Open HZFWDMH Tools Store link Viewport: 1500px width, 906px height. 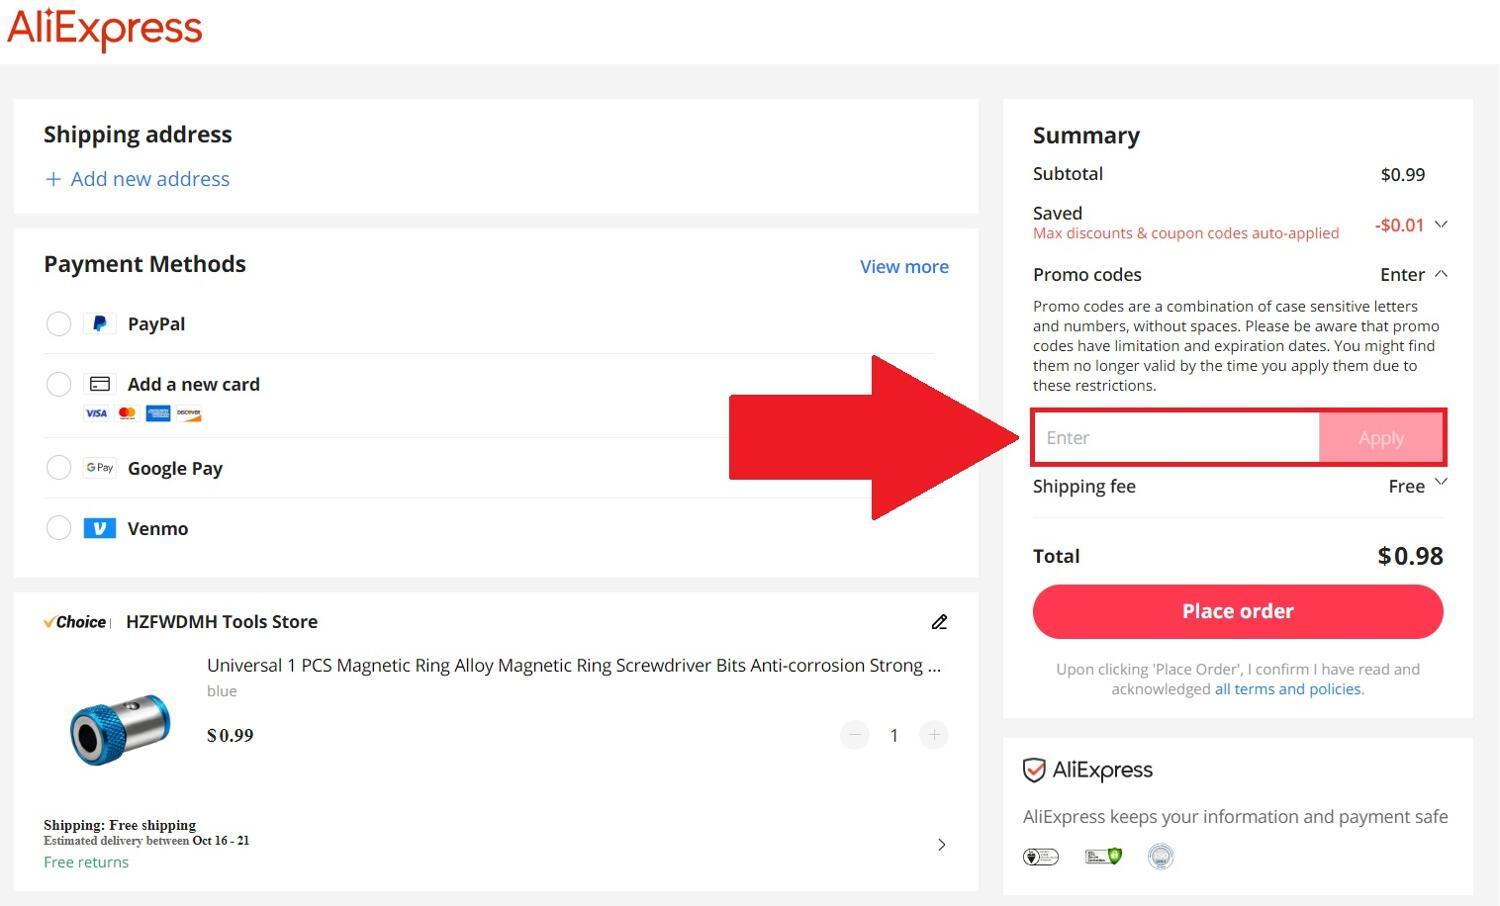[x=222, y=622]
